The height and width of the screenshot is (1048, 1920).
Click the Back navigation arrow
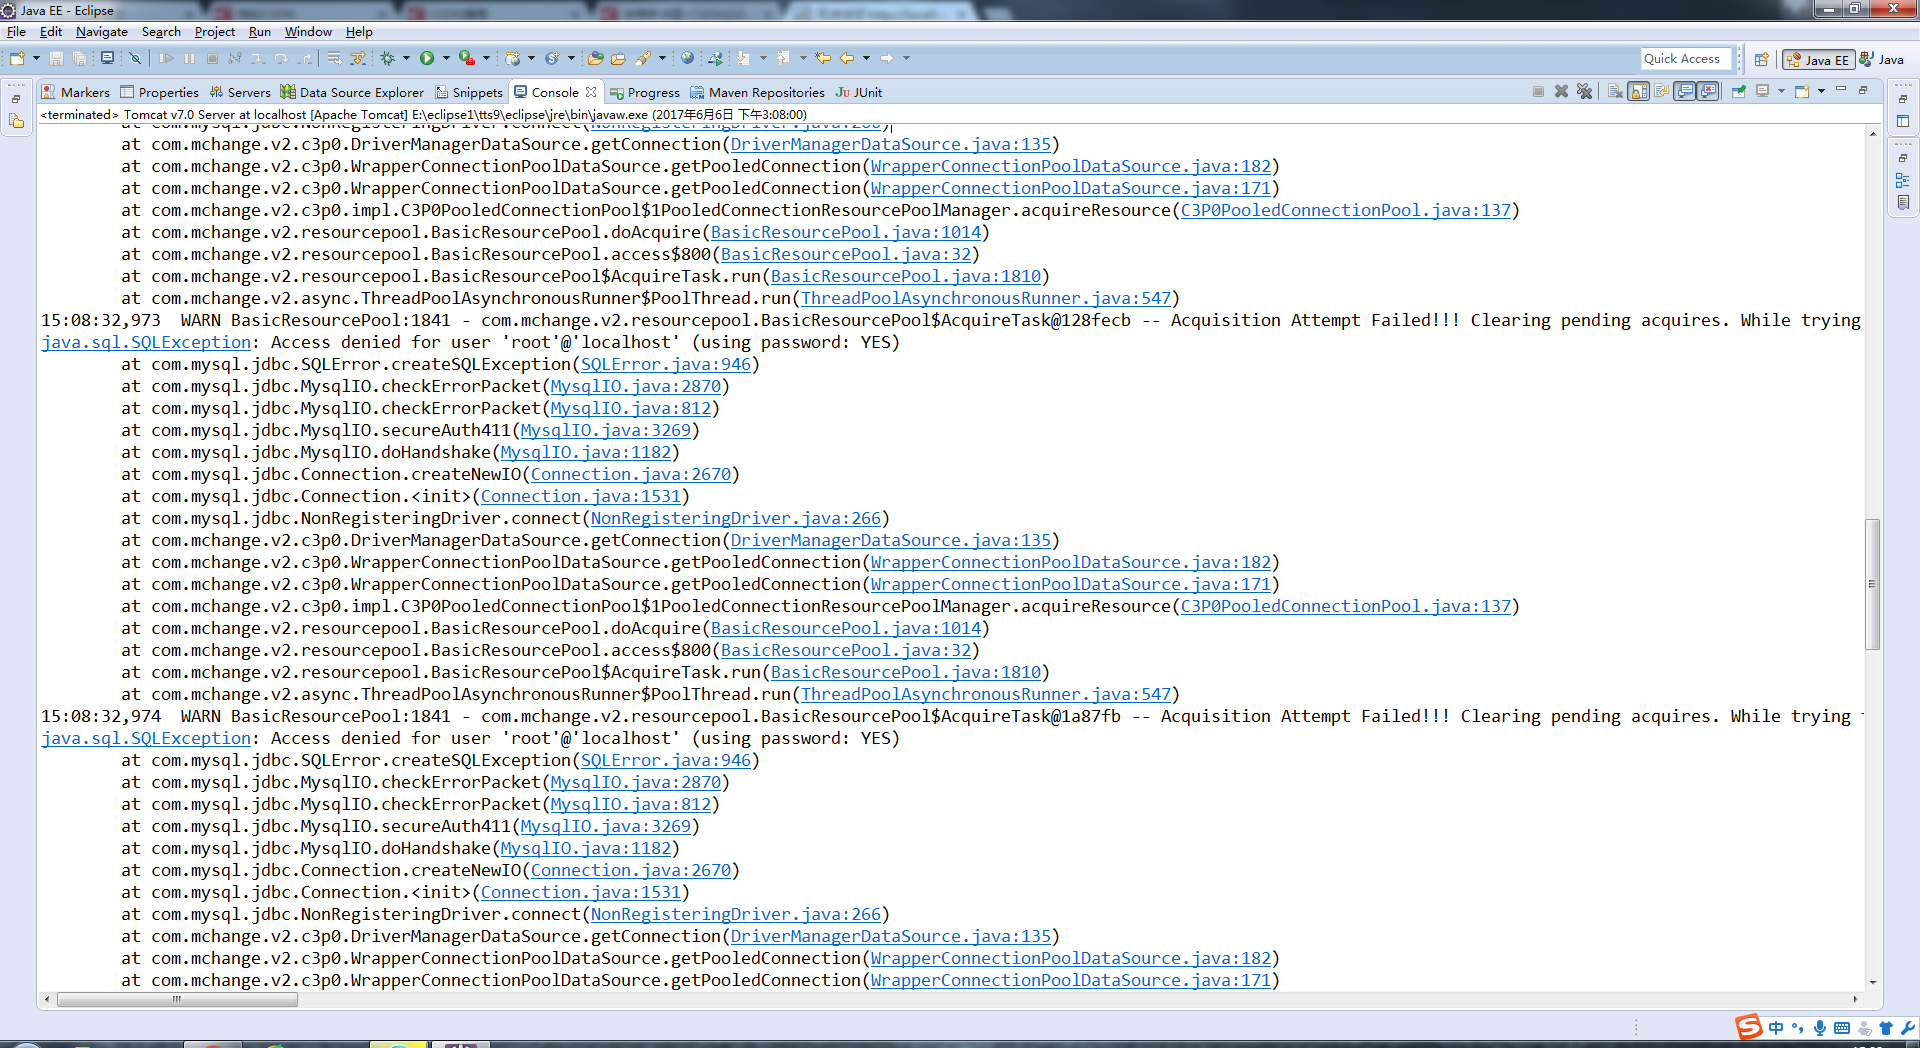(x=846, y=58)
